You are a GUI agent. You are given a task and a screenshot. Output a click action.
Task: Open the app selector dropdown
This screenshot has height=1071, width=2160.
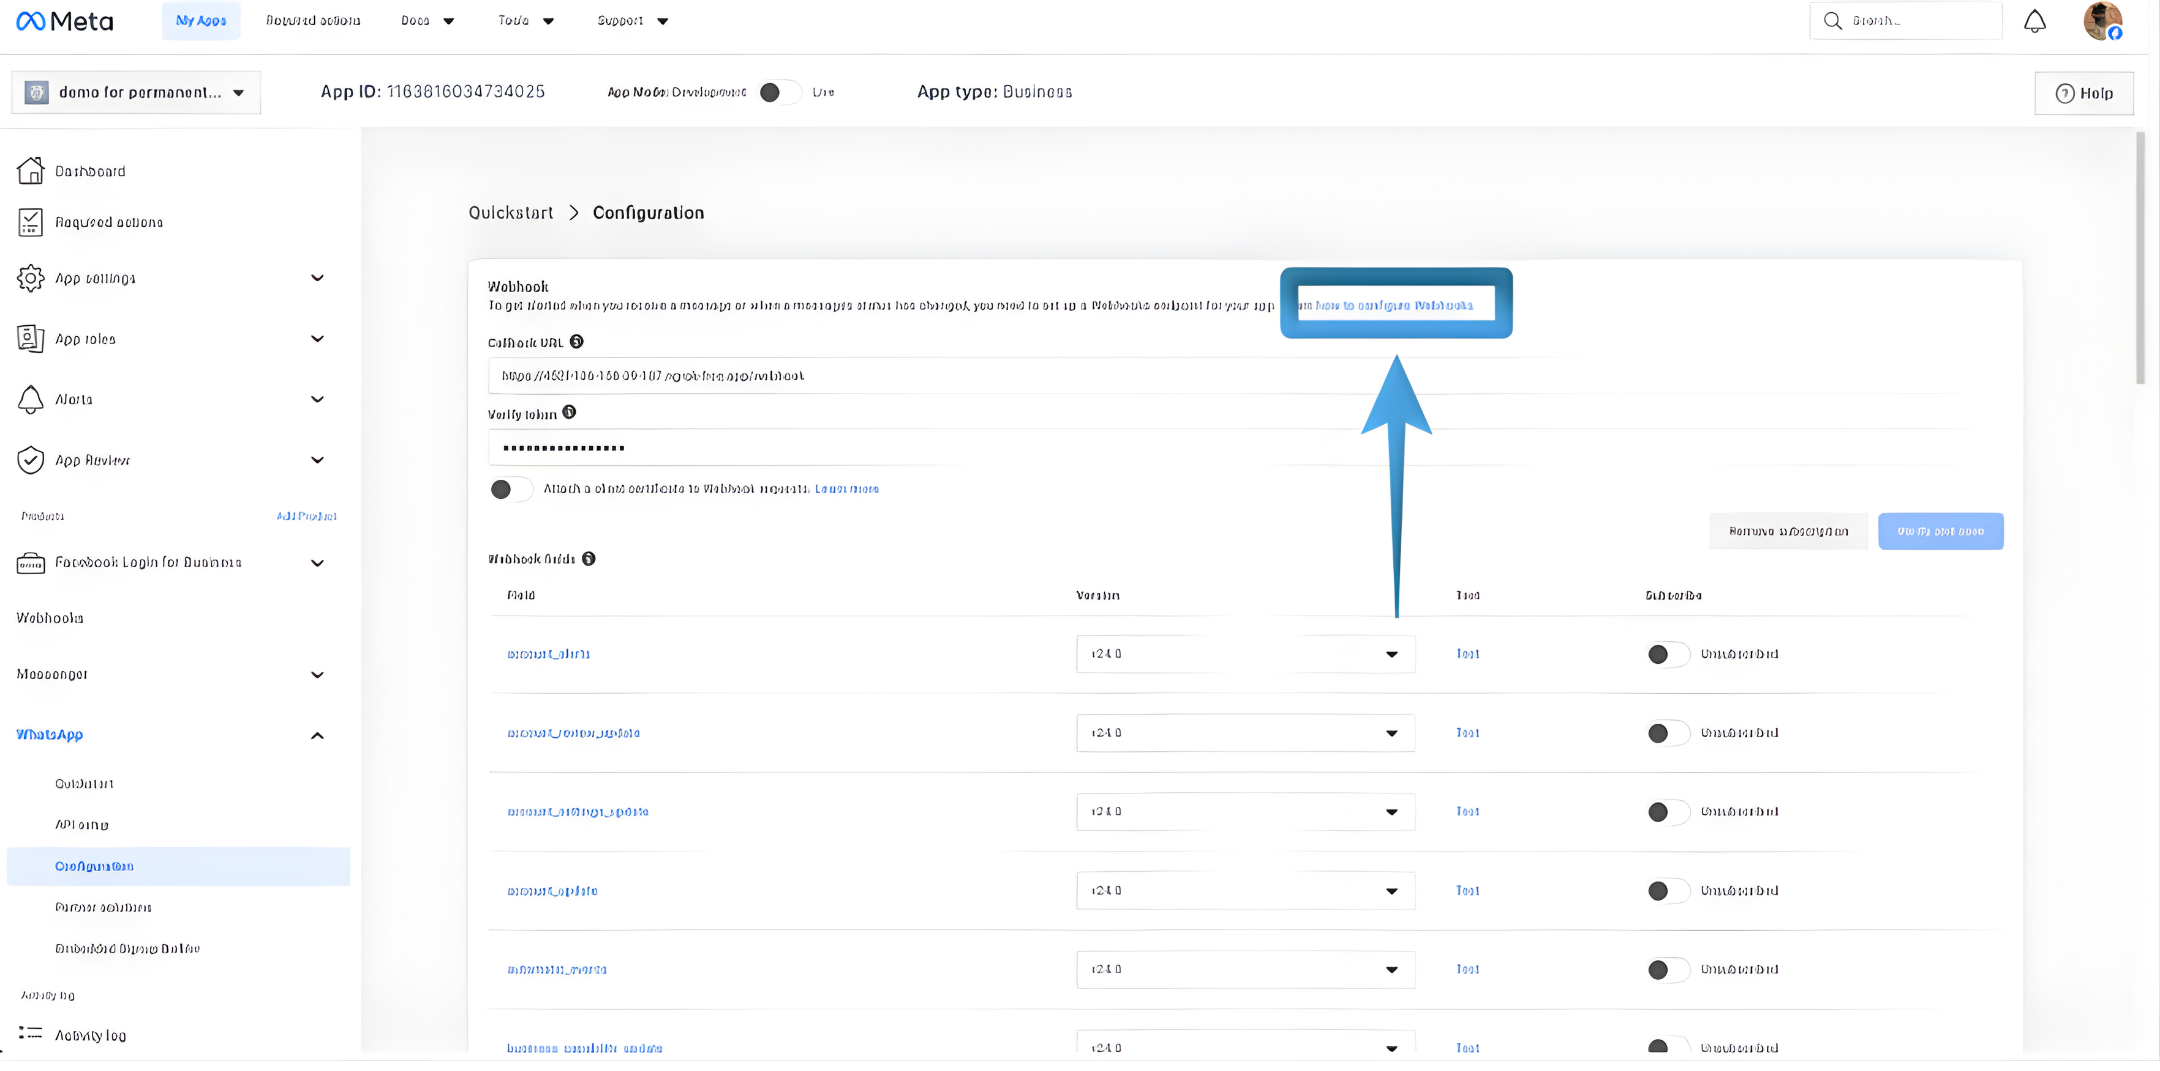pyautogui.click(x=136, y=92)
